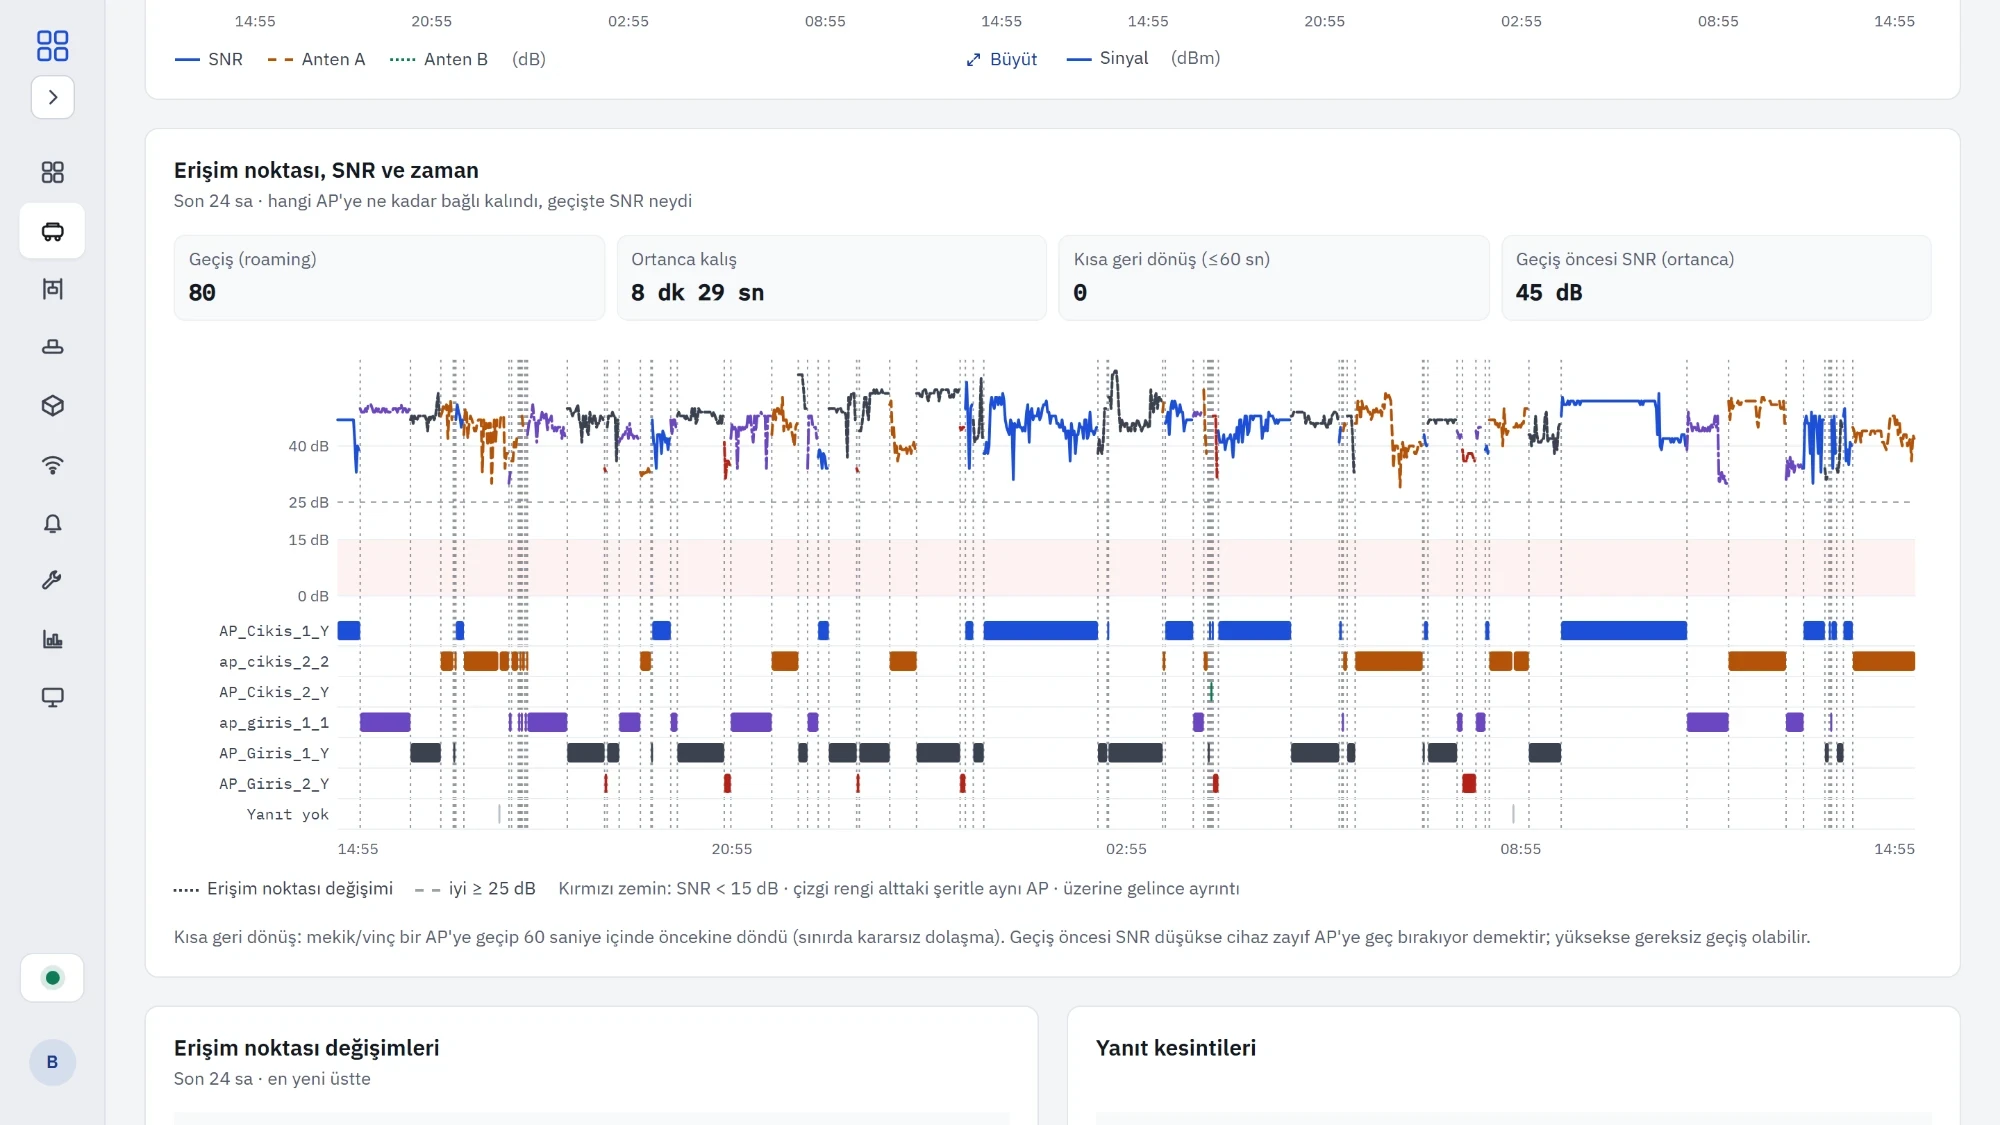Viewport: 2000px width, 1125px height.
Task: Click the Geçiş öncesi SNR 45 dB card
Action: (x=1716, y=277)
